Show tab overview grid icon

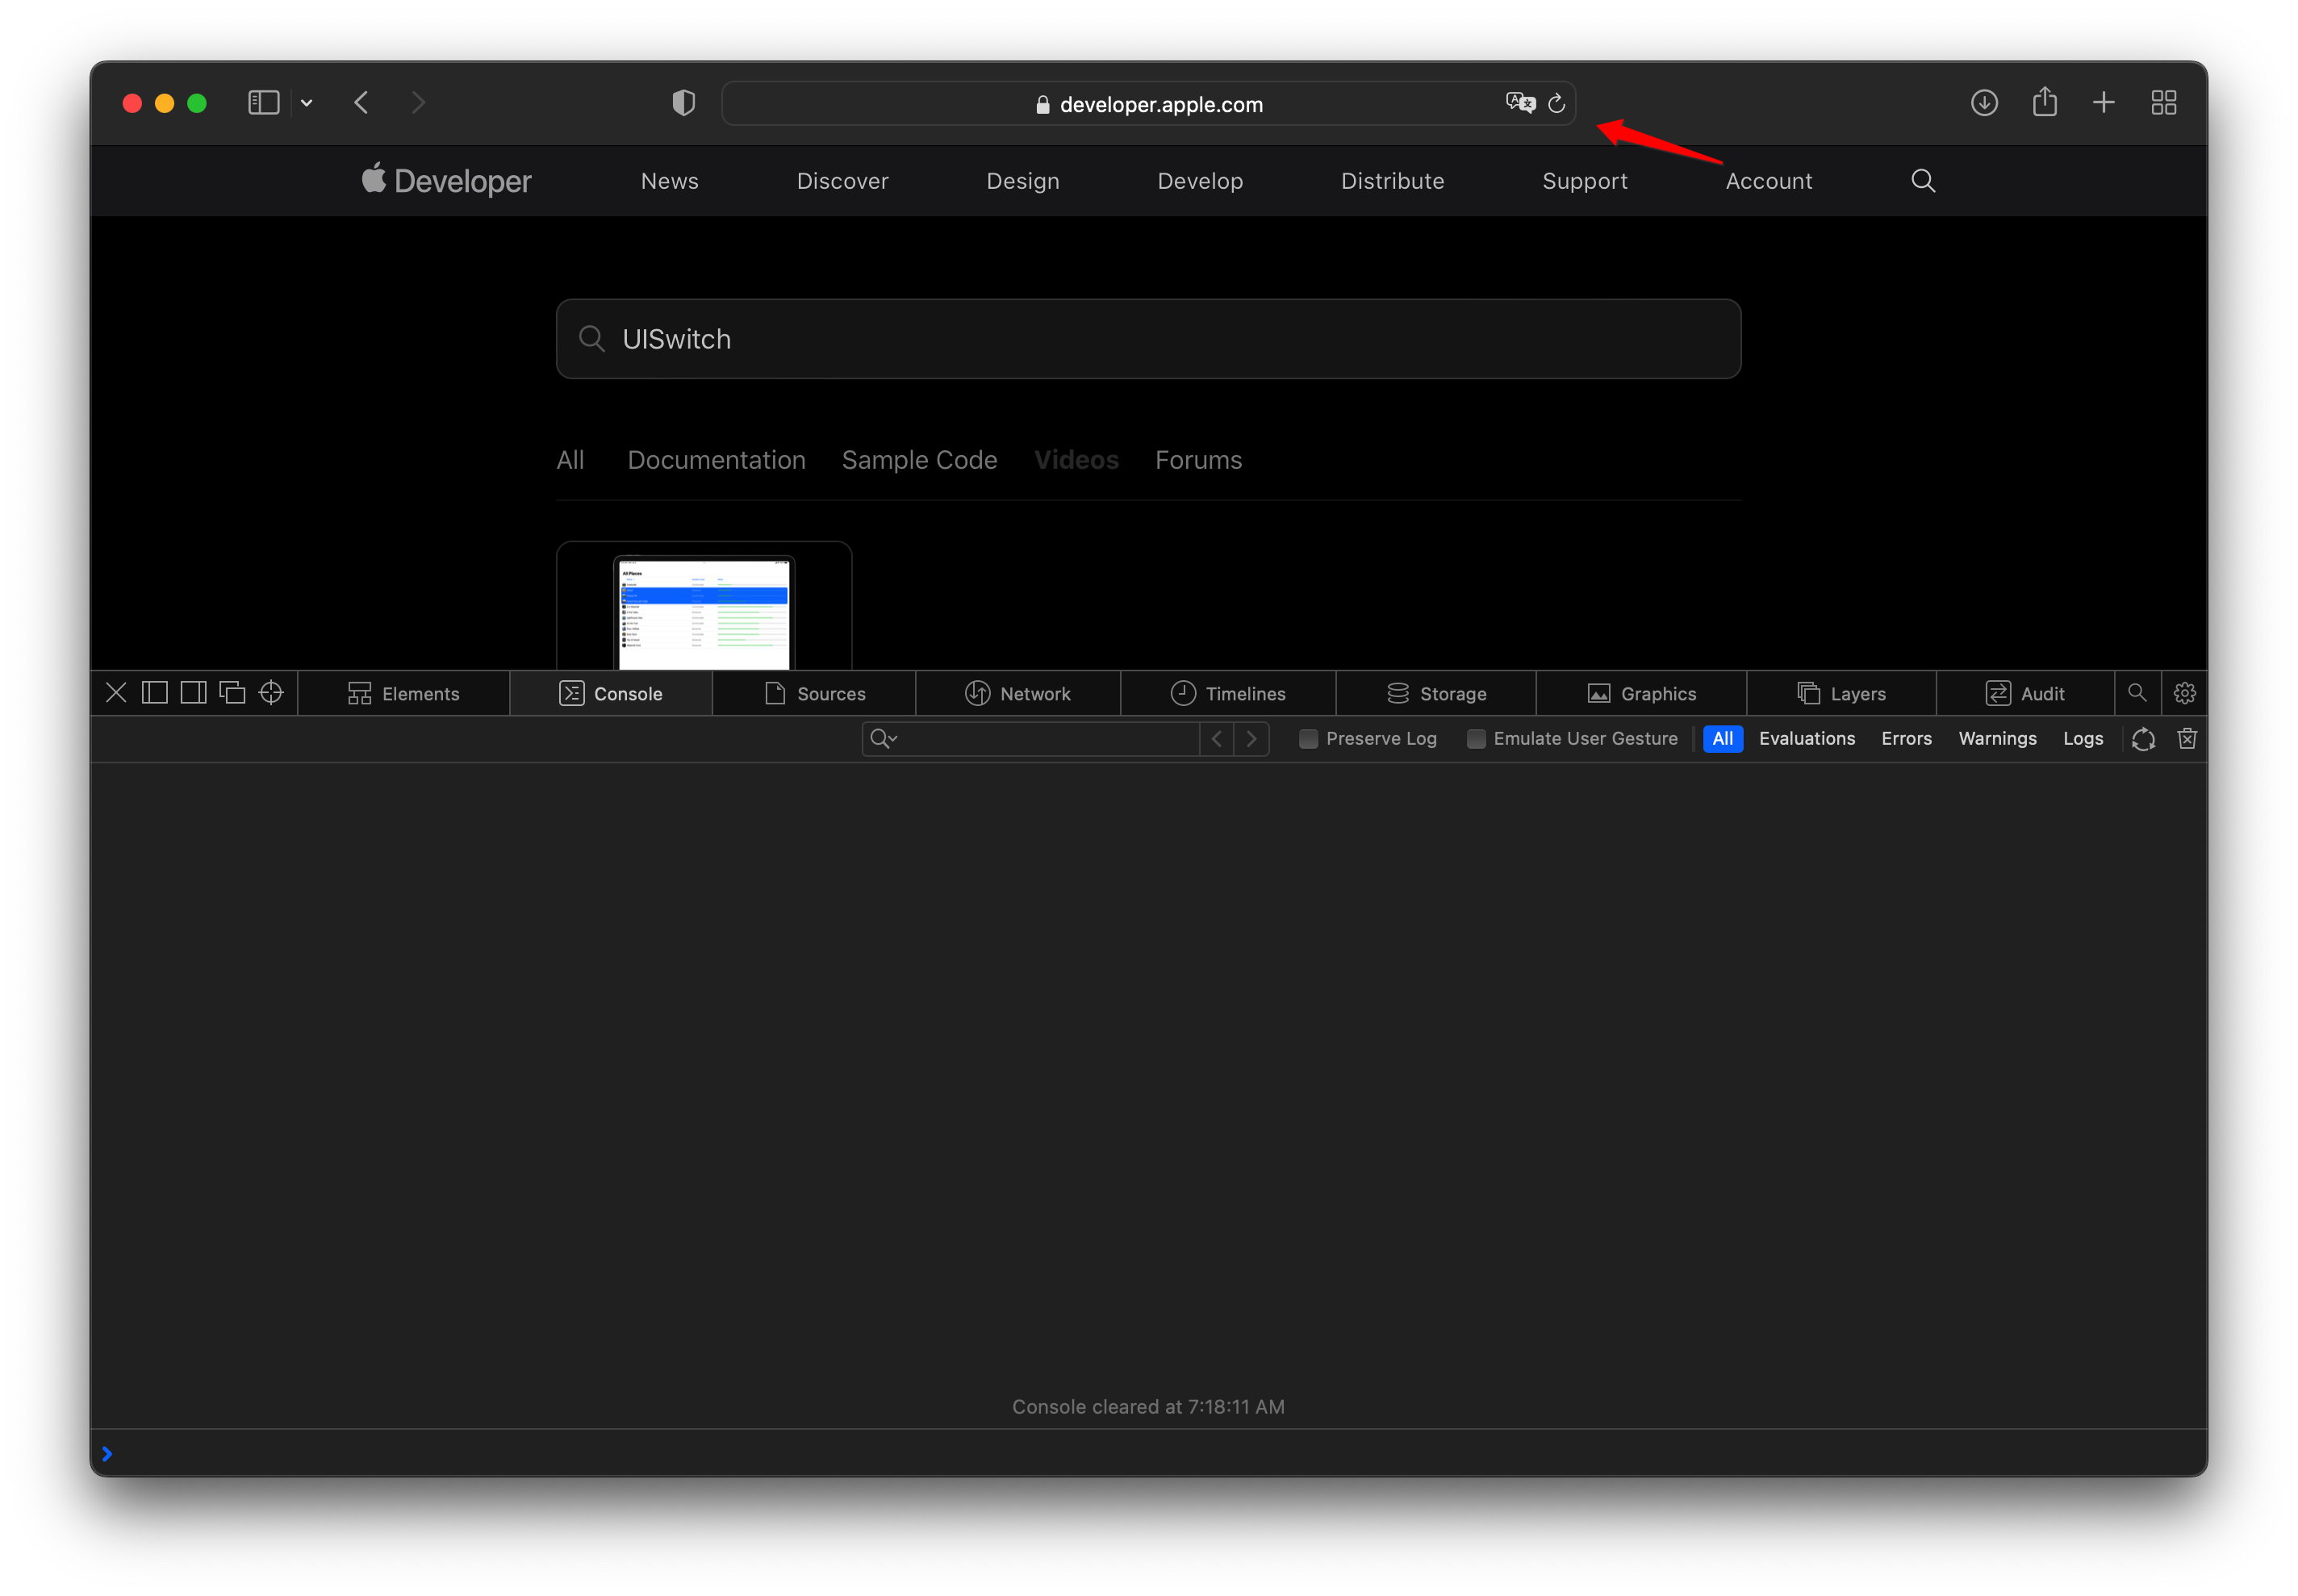coord(2163,103)
